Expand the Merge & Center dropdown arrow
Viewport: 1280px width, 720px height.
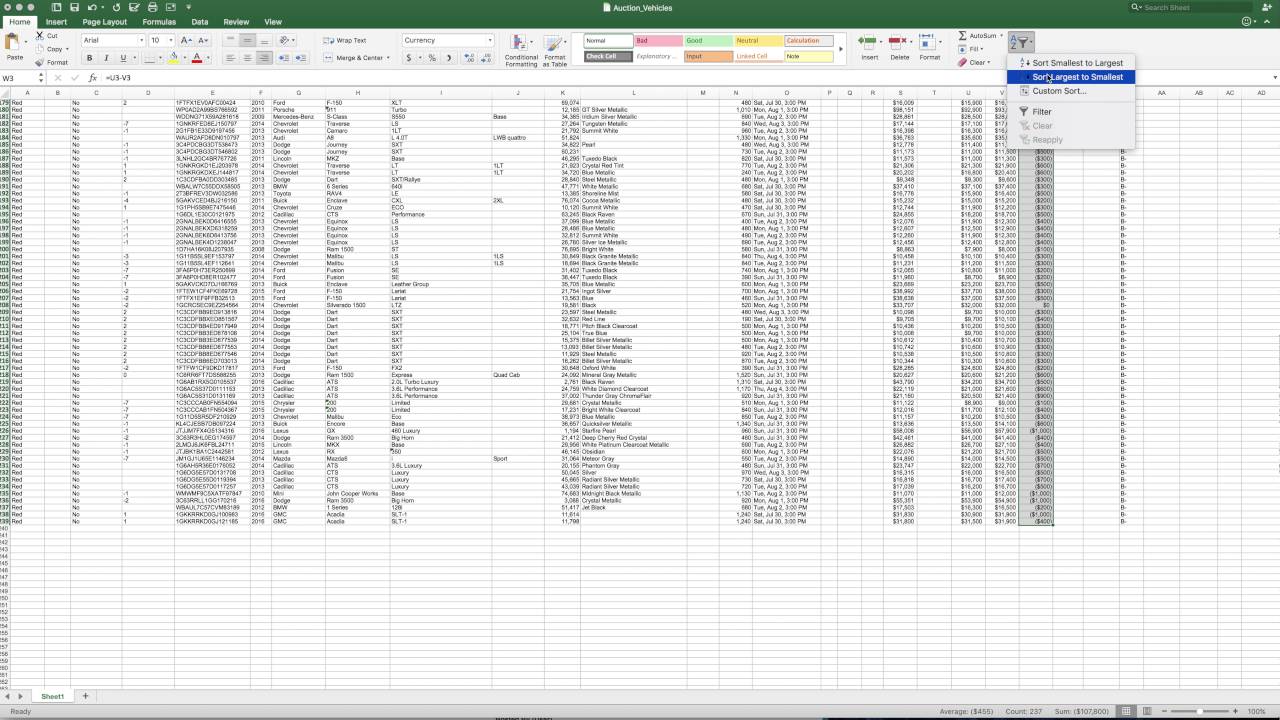pyautogui.click(x=390, y=58)
